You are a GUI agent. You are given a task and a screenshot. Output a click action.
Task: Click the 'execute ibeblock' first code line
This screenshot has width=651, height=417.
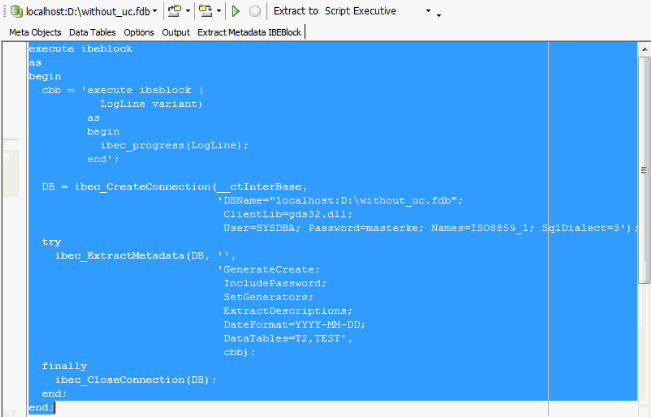(x=81, y=49)
